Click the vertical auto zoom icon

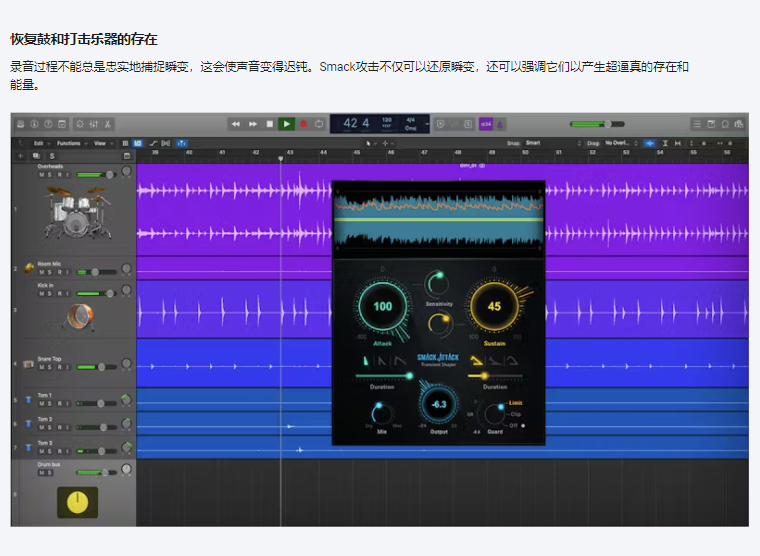point(665,143)
